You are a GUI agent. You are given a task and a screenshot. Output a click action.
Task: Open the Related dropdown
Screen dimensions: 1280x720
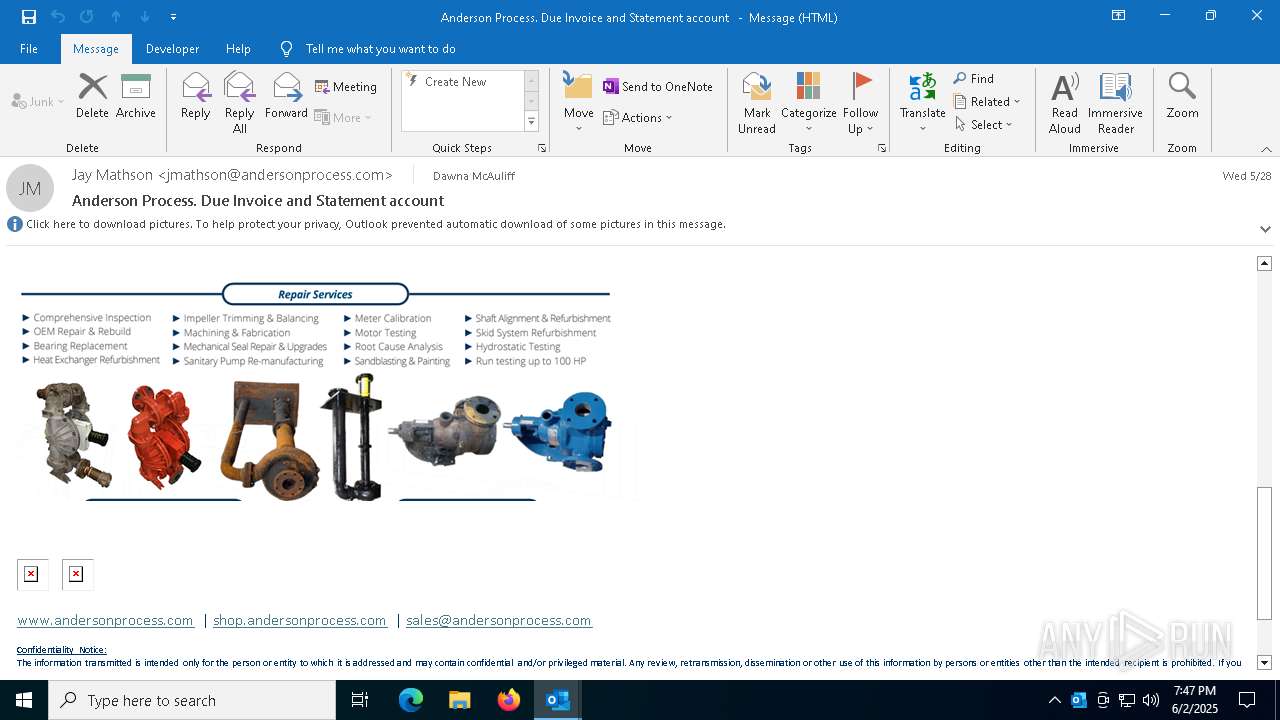(987, 102)
